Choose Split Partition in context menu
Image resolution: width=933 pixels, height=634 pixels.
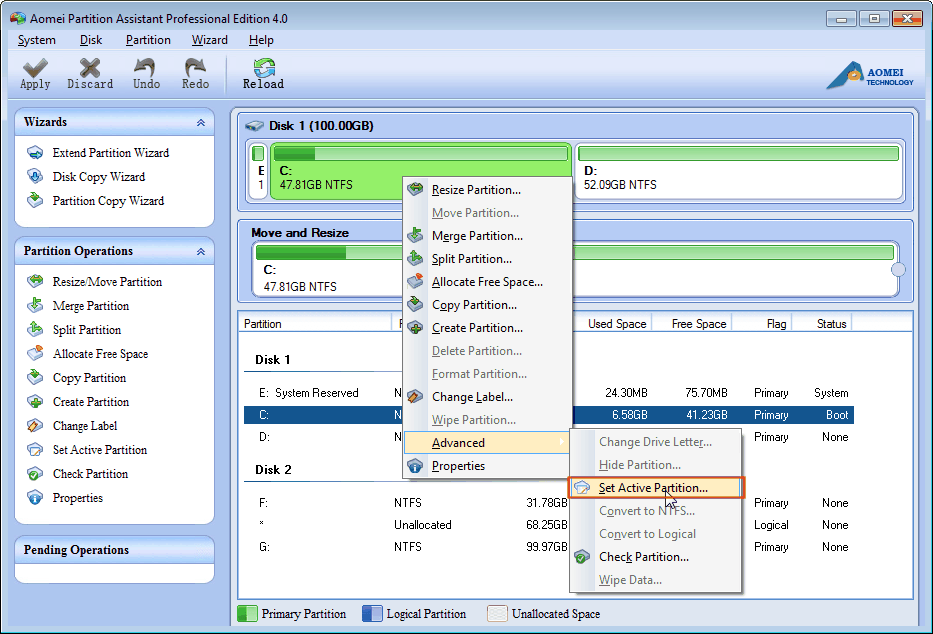coord(487,259)
